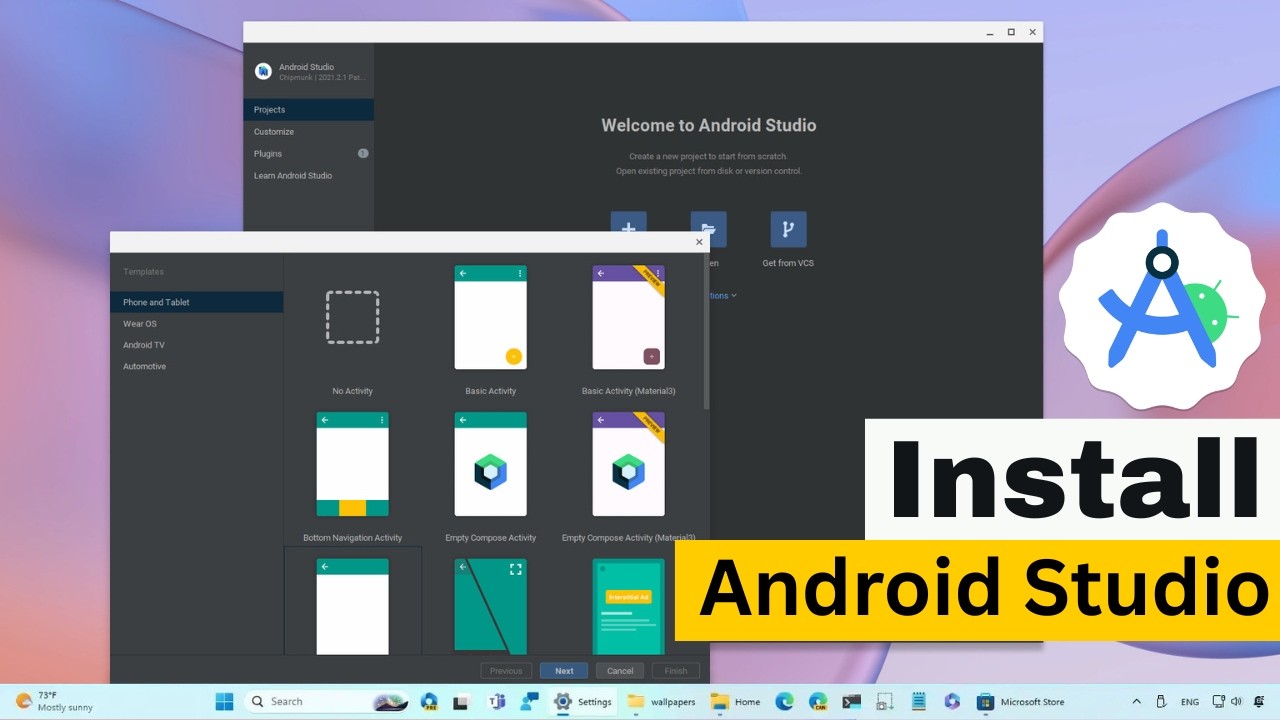Open the Plugins notification badge
Viewport: 1280px width, 720px height.
pos(363,153)
